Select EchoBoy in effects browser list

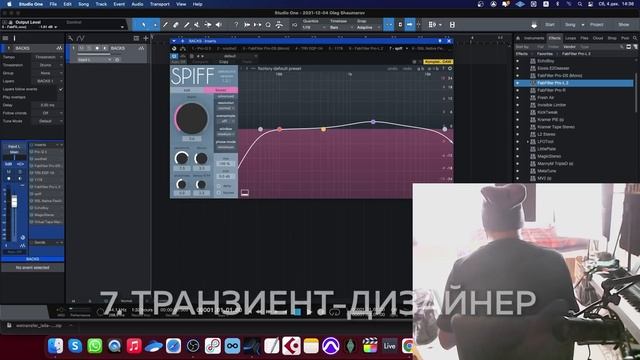(x=546, y=61)
